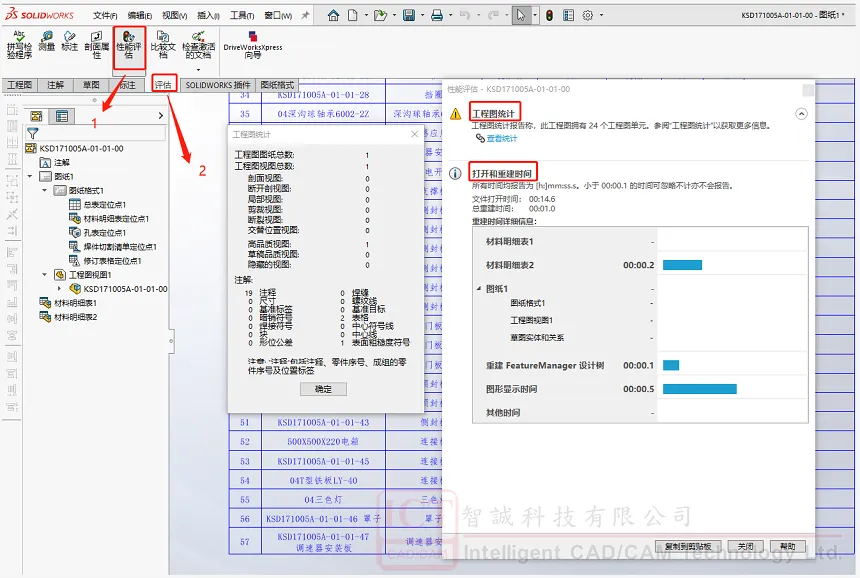Print the drawing using printer icon
This screenshot has height=578, width=860.
(x=437, y=15)
